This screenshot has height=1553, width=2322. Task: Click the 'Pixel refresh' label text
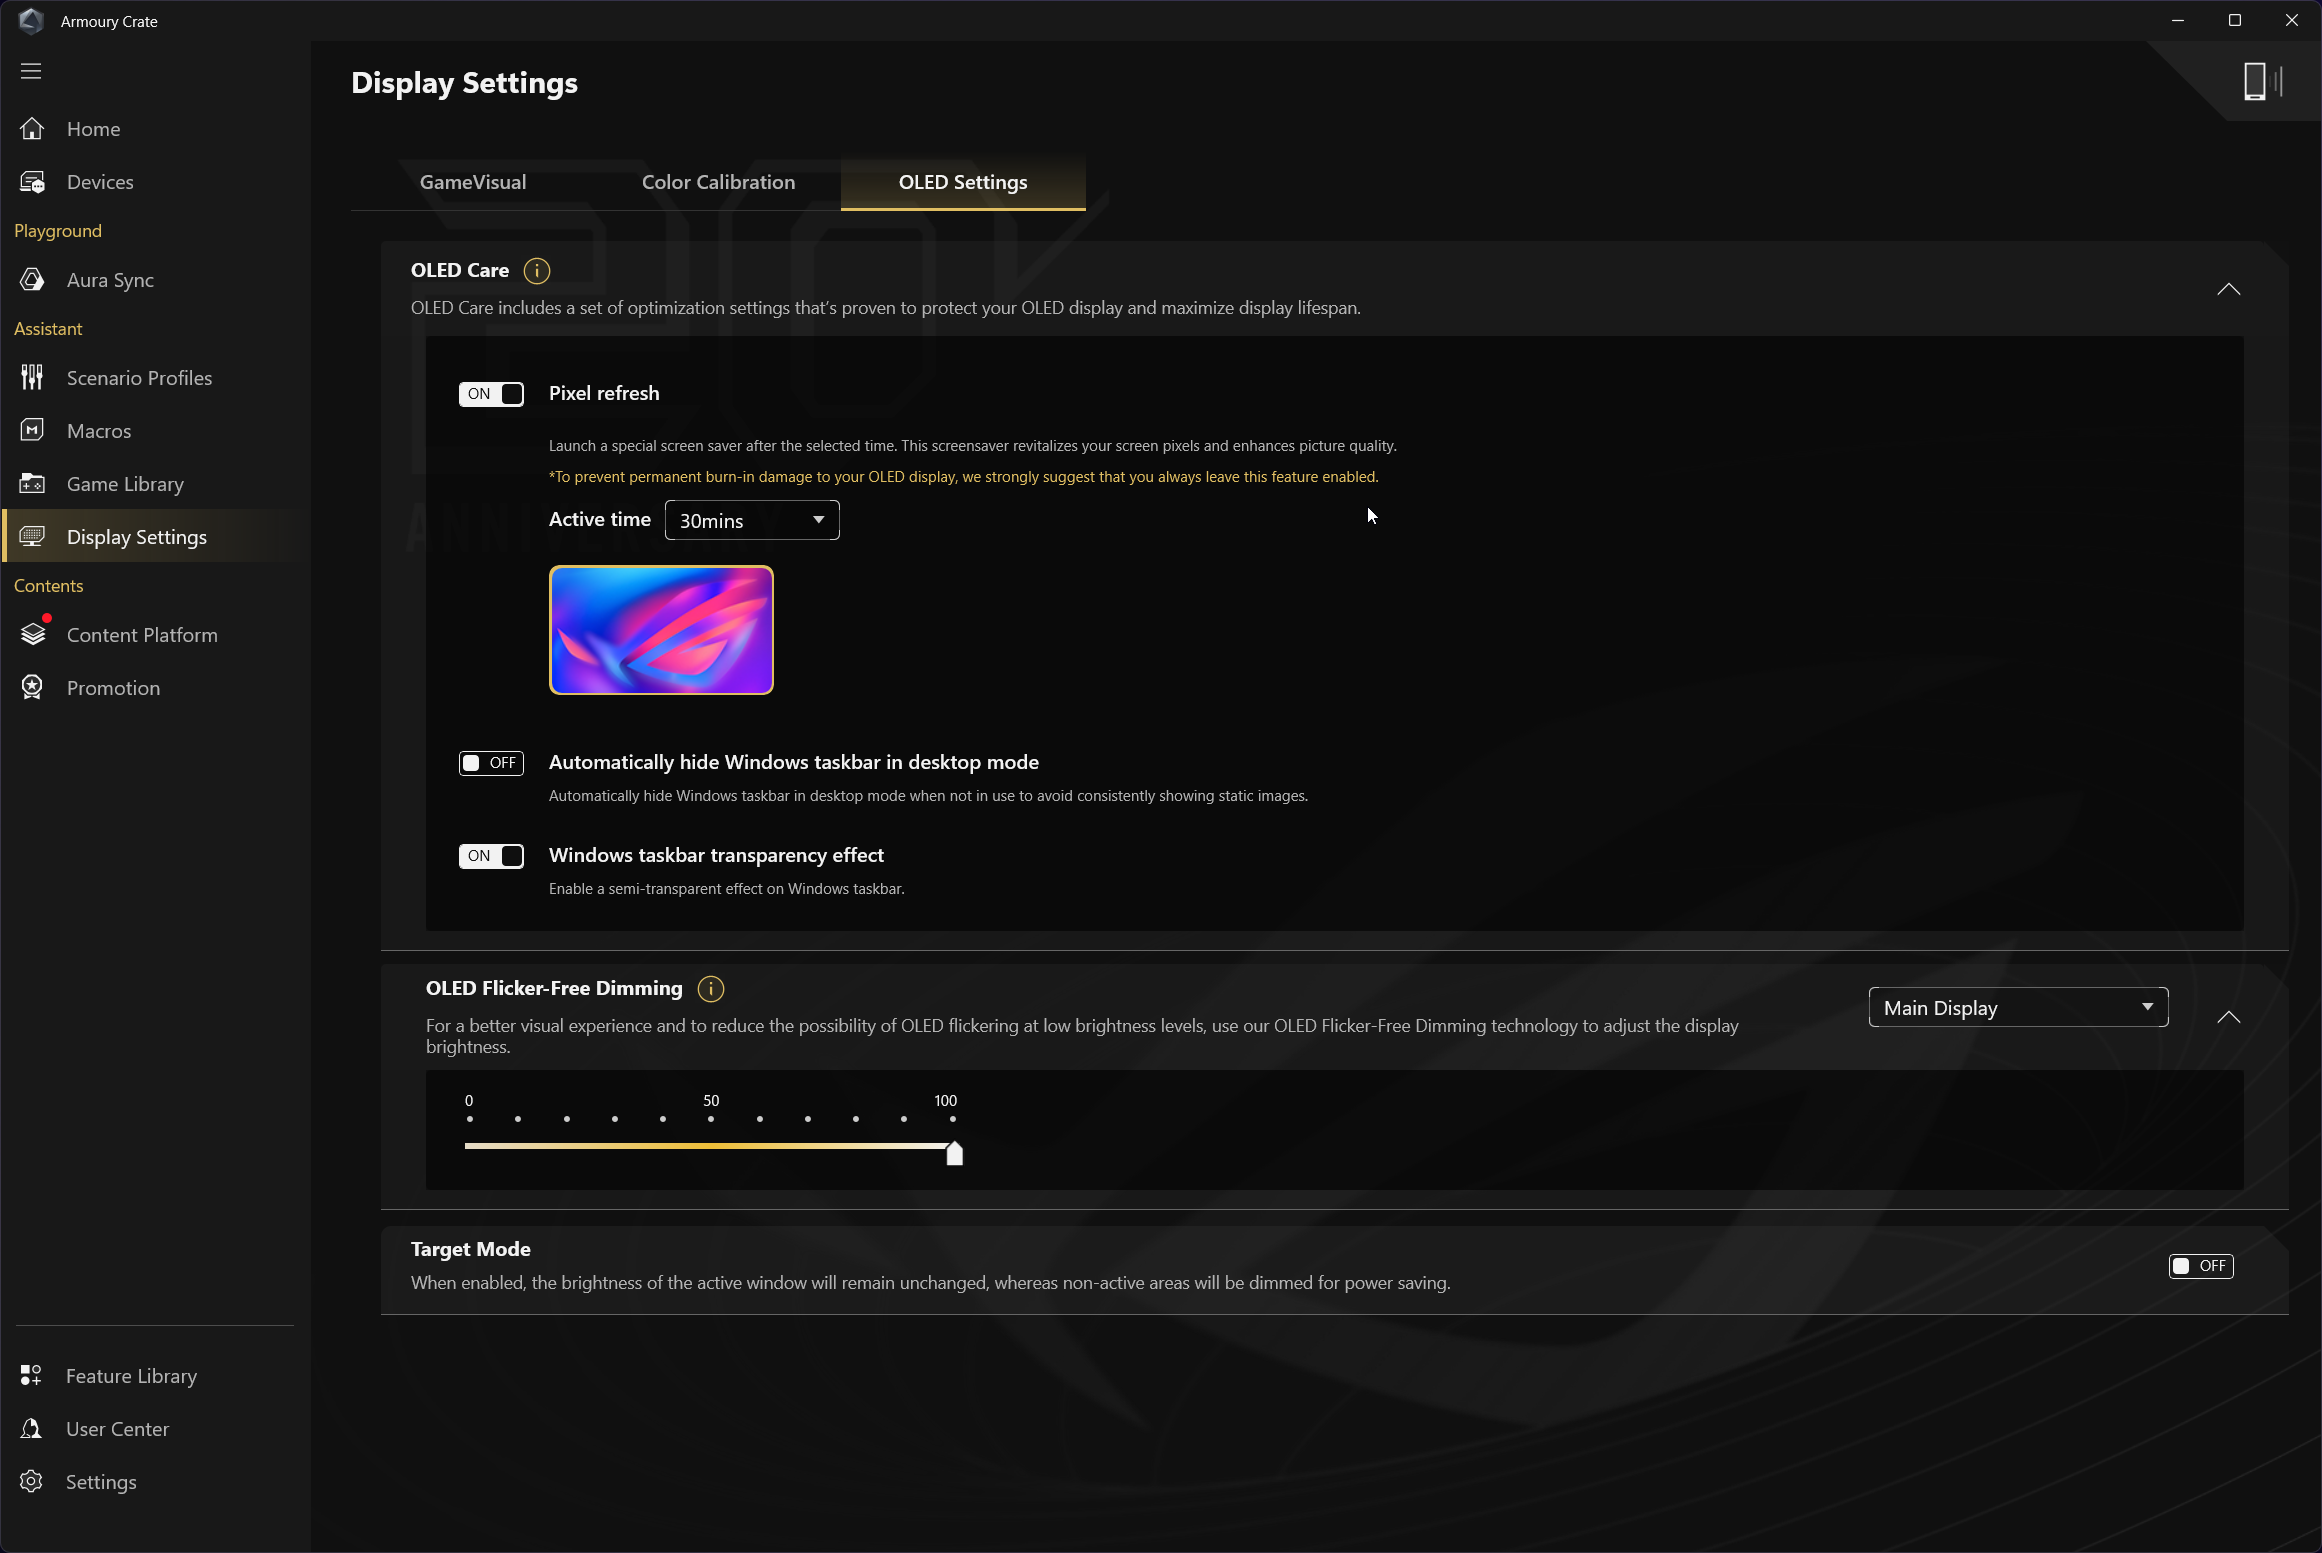tap(604, 393)
